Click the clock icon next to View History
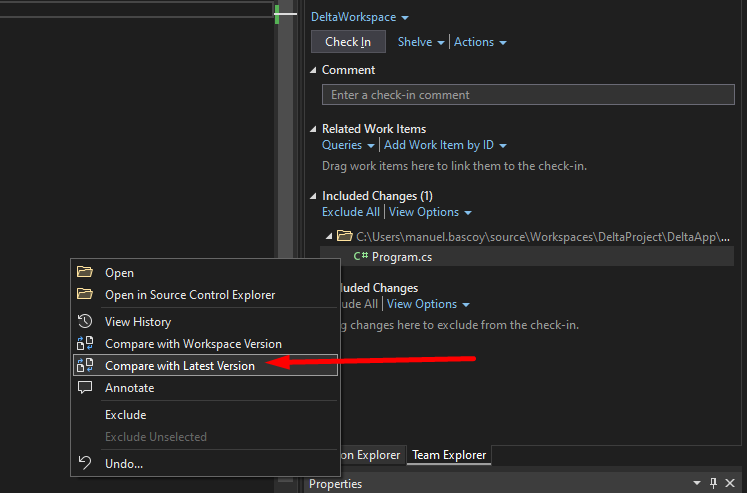This screenshot has height=493, width=747. (85, 322)
